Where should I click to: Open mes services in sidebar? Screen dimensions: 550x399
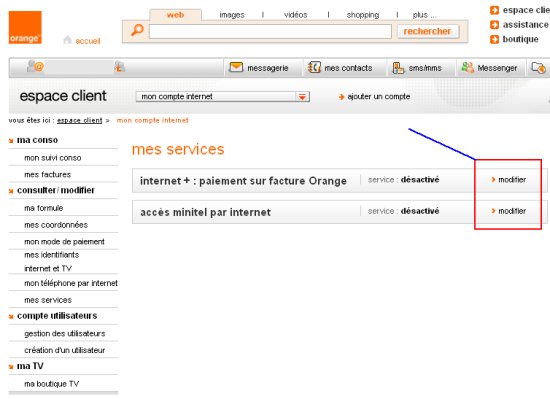(48, 300)
